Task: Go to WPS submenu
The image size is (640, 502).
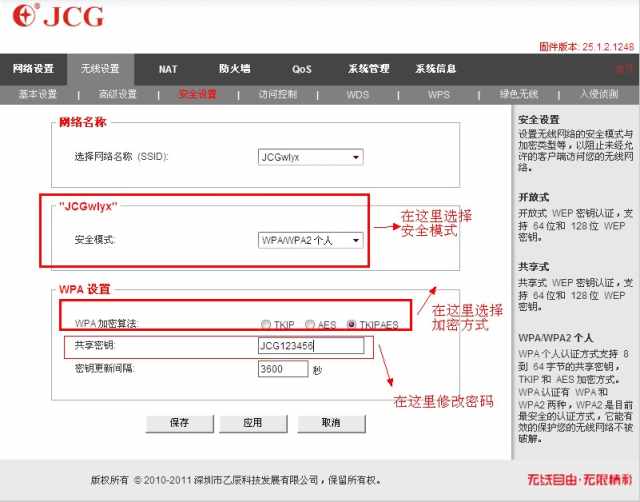Action: [x=439, y=95]
